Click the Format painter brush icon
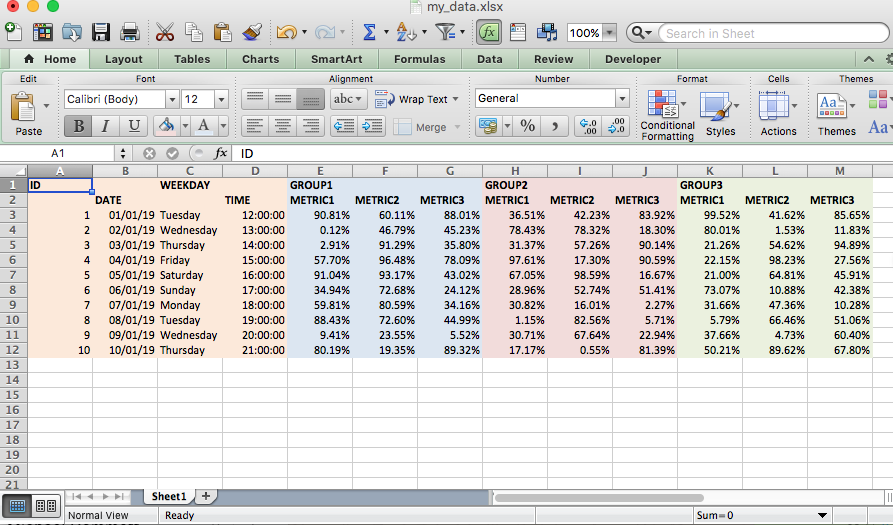 click(252, 32)
